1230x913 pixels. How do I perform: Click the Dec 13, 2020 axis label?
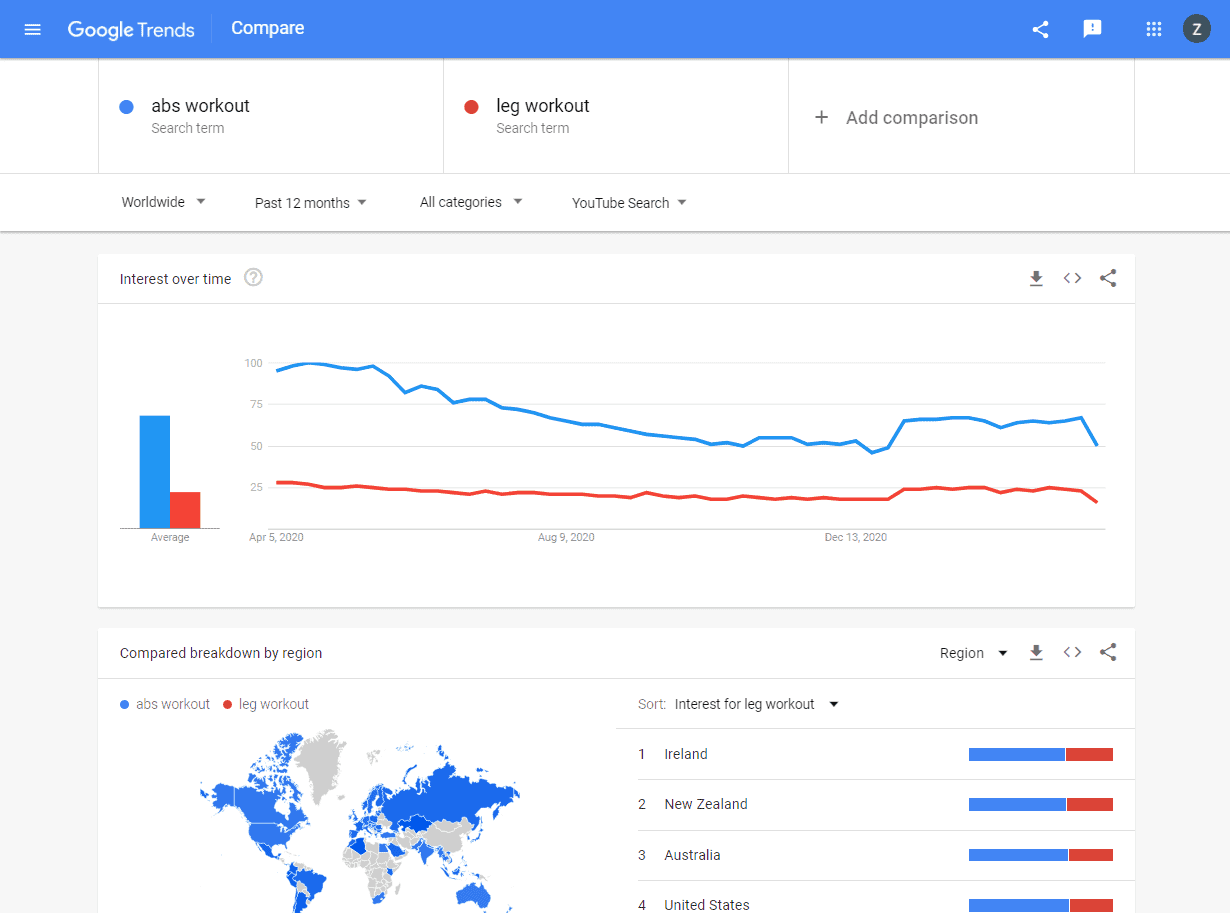(x=856, y=538)
